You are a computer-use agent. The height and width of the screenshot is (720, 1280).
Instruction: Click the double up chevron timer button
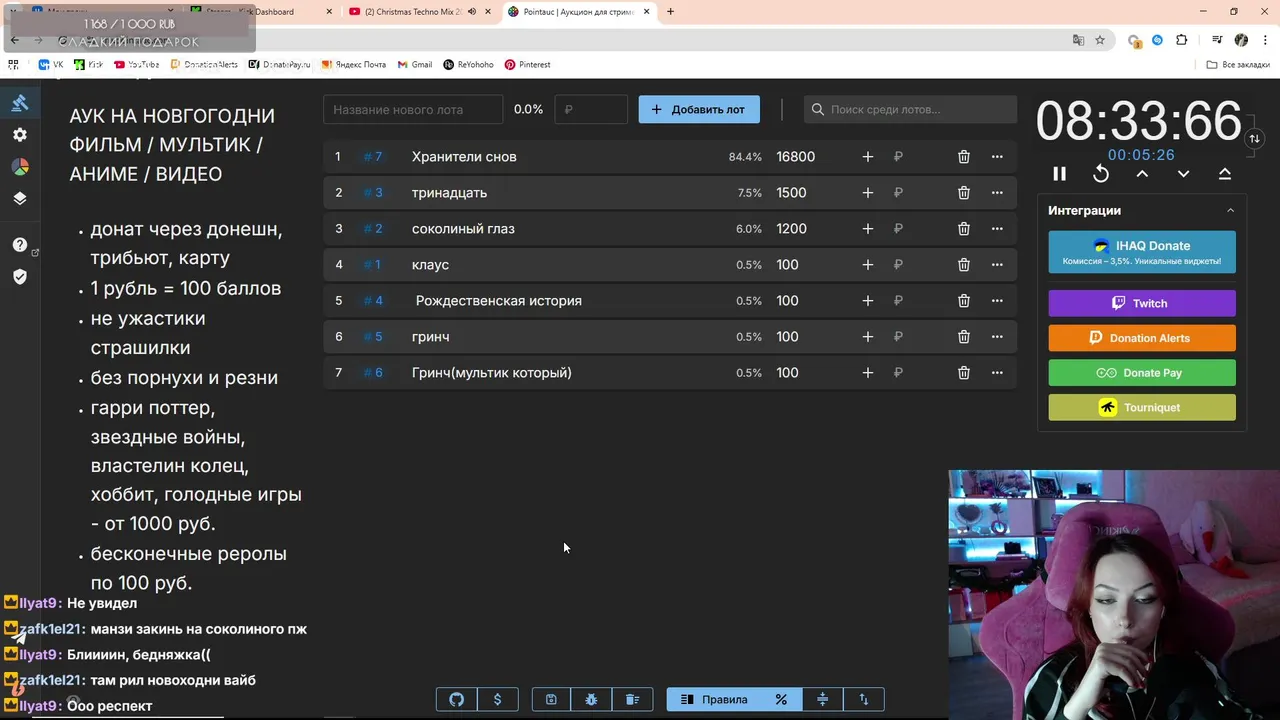coord(1224,174)
